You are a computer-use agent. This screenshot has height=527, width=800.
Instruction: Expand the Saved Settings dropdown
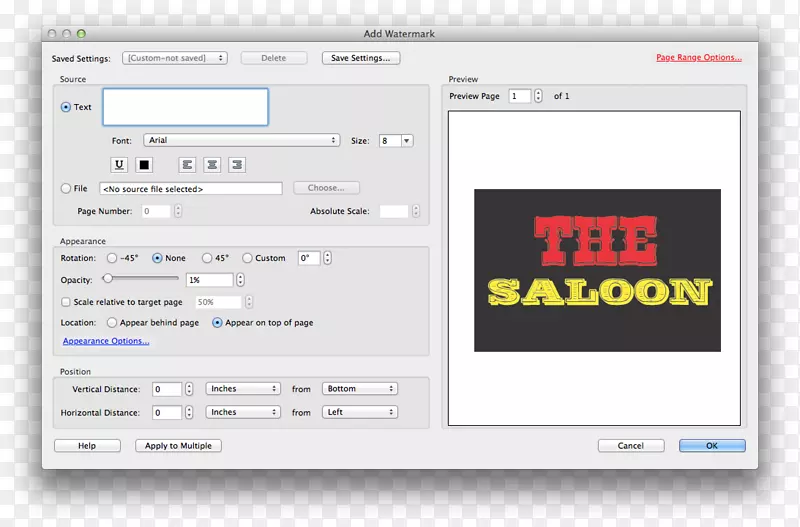click(x=175, y=58)
